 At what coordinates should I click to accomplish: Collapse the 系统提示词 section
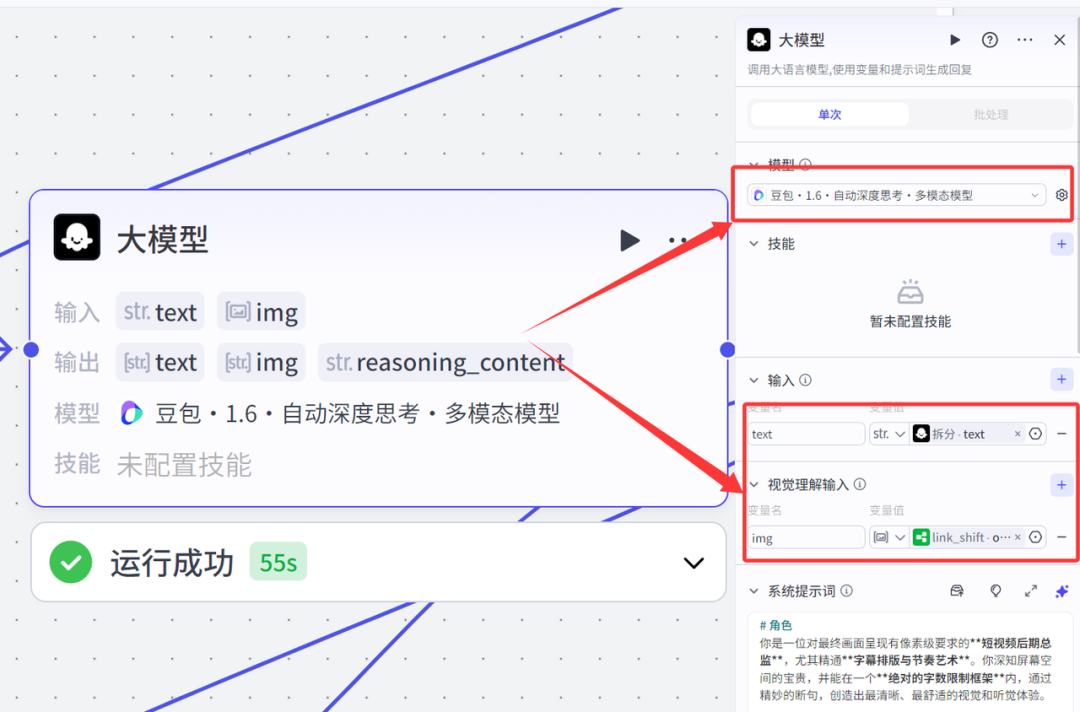754,591
